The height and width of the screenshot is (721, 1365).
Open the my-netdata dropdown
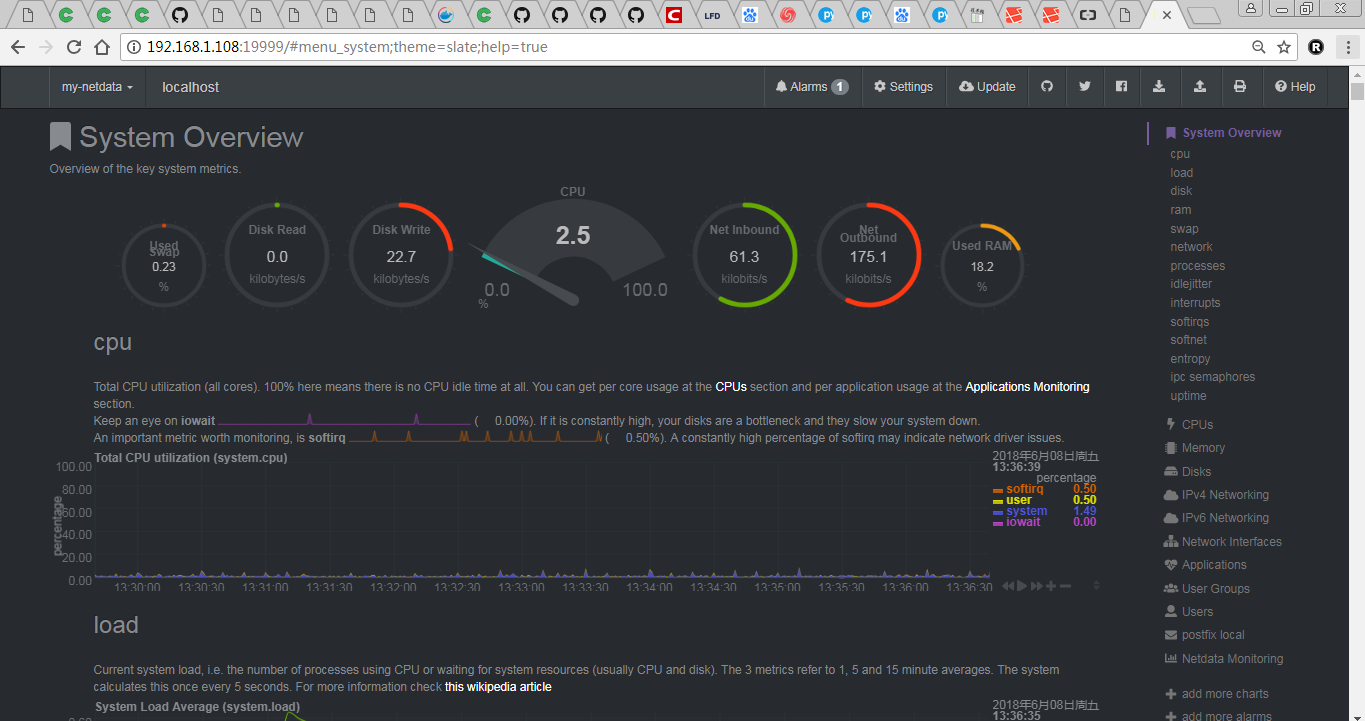pyautogui.click(x=97, y=87)
